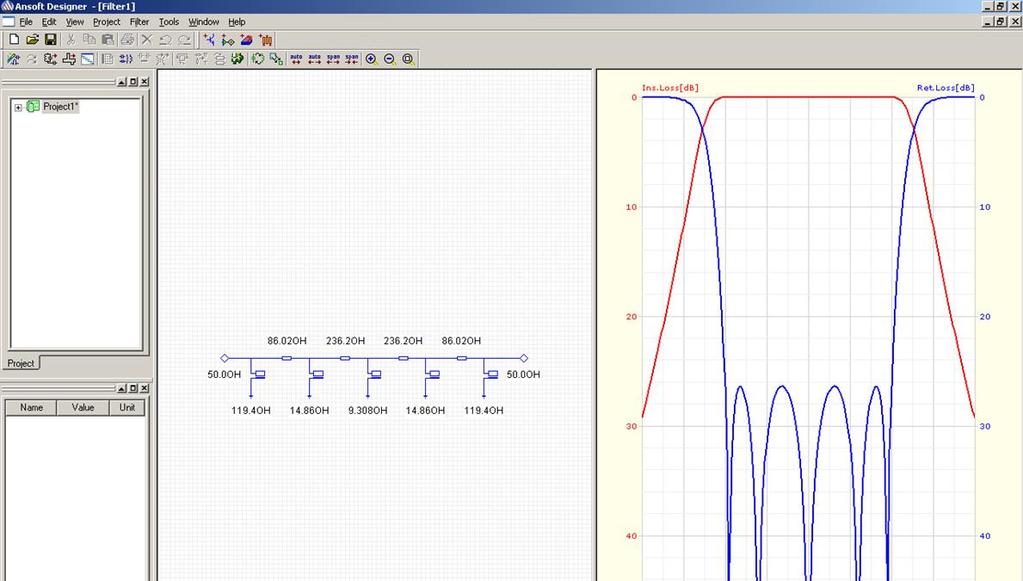Click the Unit column header
Image resolution: width=1023 pixels, height=581 pixels.
pyautogui.click(x=127, y=408)
